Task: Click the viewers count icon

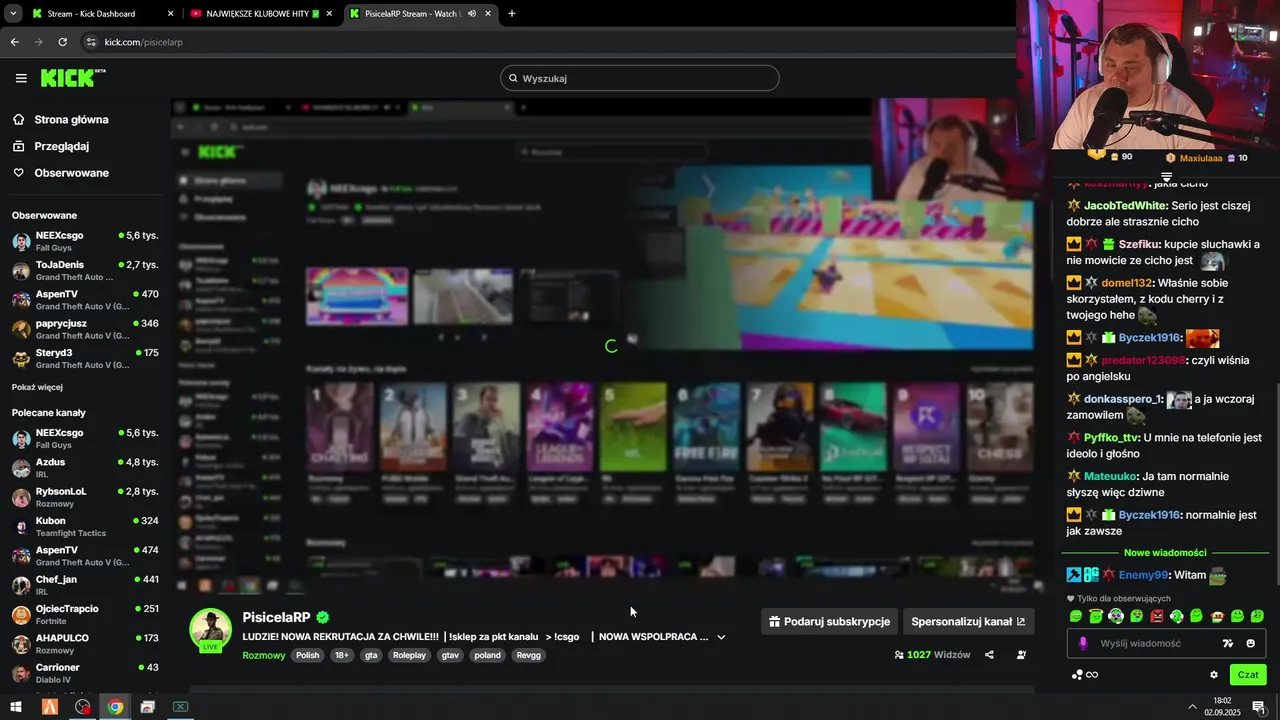Action: click(899, 655)
